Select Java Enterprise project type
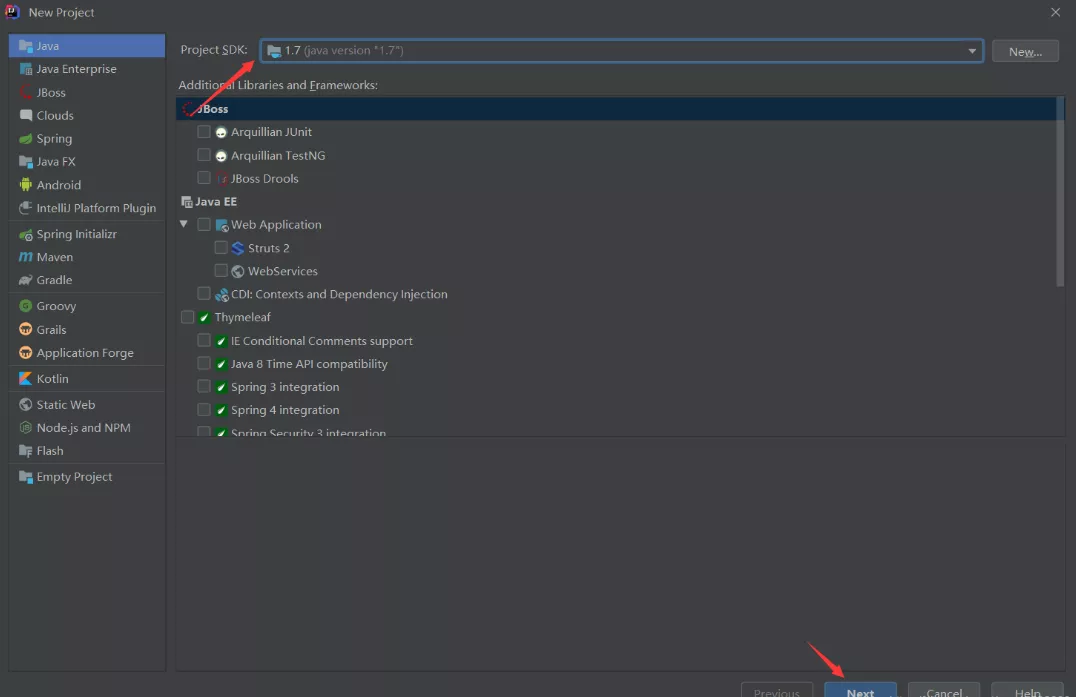1076x697 pixels. click(86, 69)
